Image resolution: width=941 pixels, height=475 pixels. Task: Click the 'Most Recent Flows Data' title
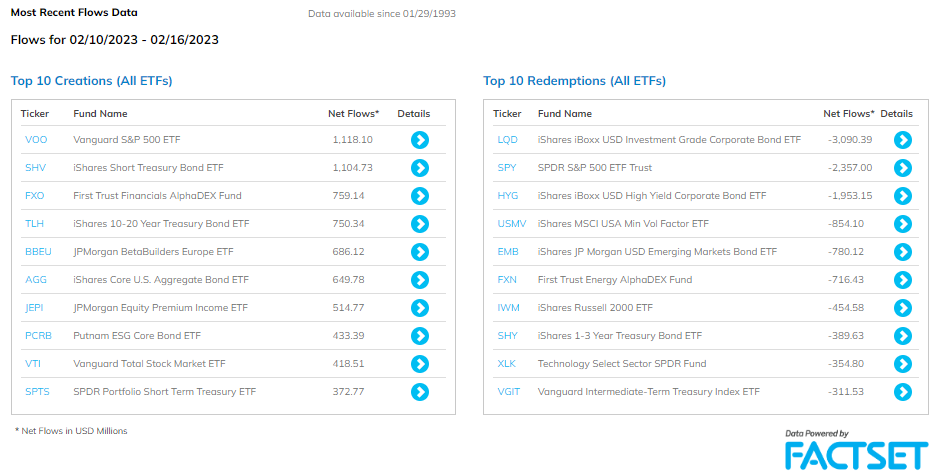[74, 13]
